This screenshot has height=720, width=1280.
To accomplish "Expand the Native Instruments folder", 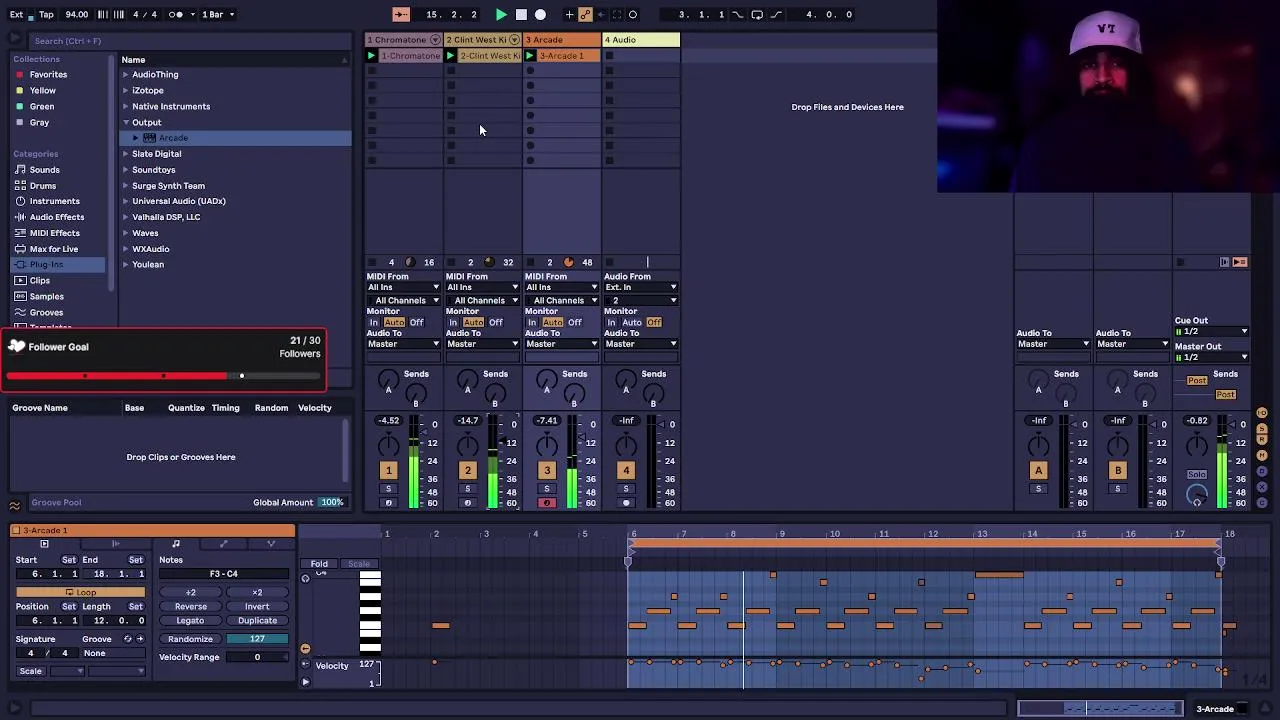I will tap(126, 107).
